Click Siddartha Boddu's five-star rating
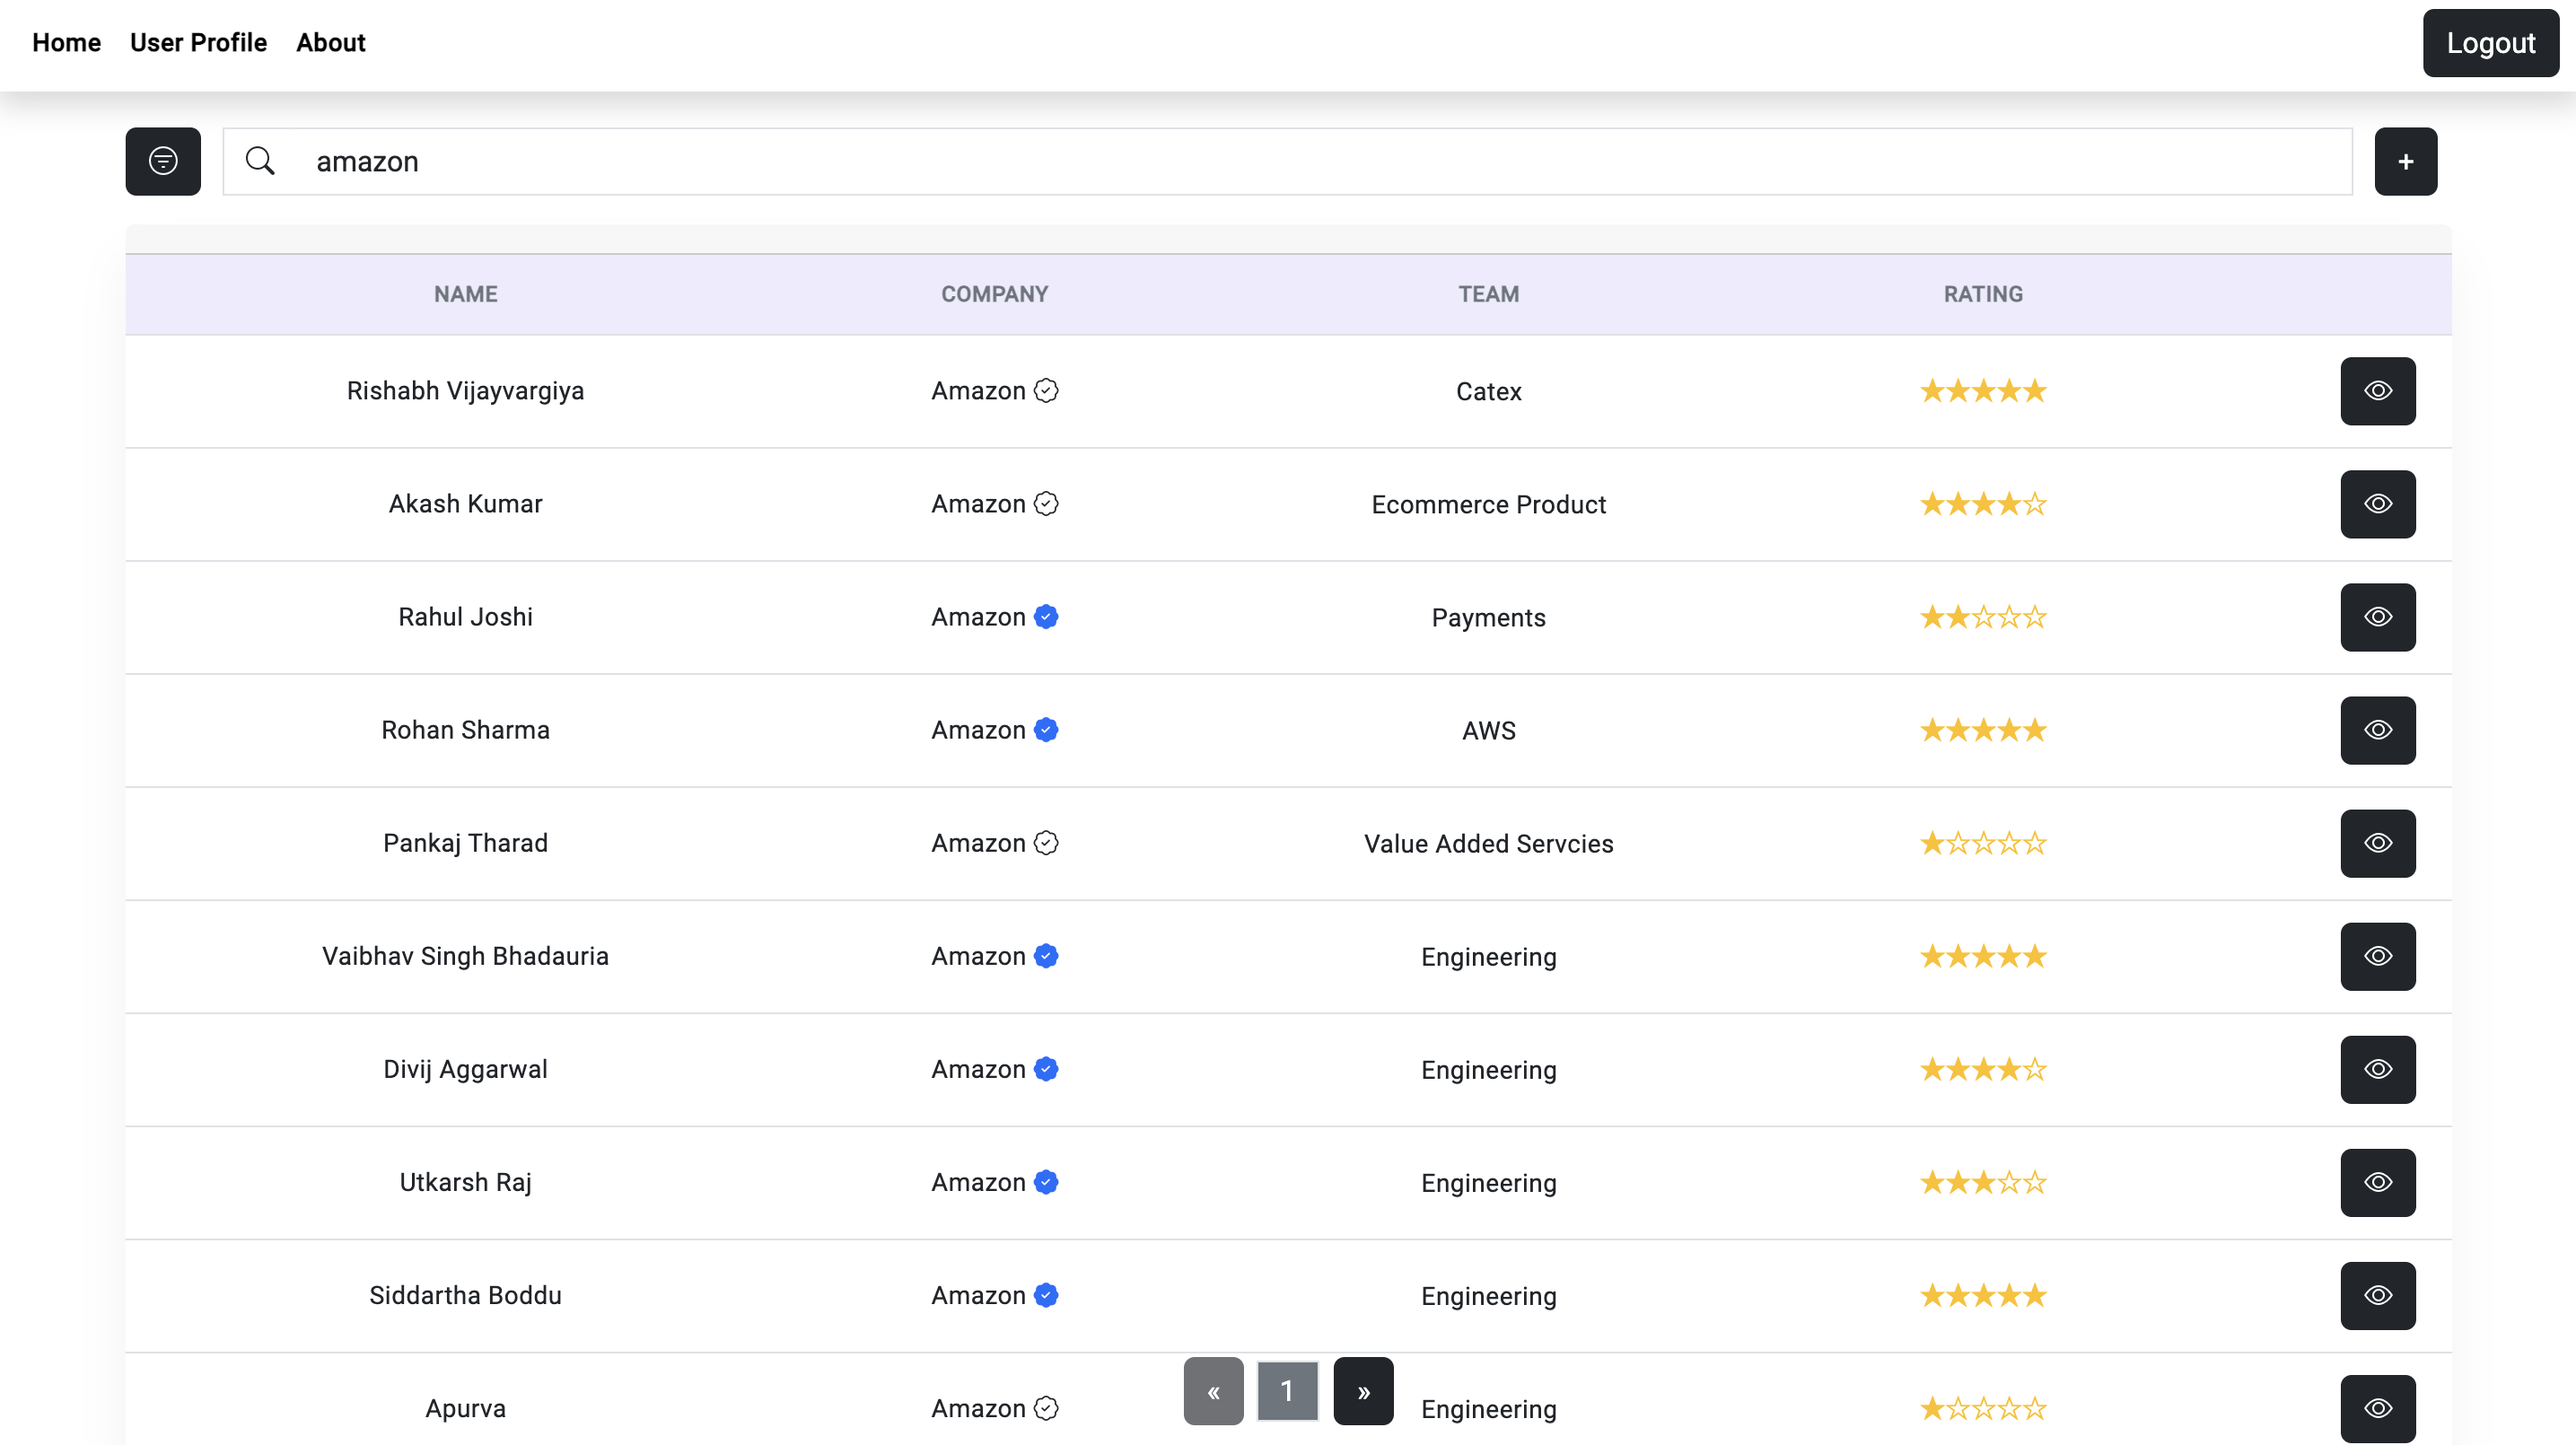The image size is (2576, 1445). click(x=1983, y=1294)
